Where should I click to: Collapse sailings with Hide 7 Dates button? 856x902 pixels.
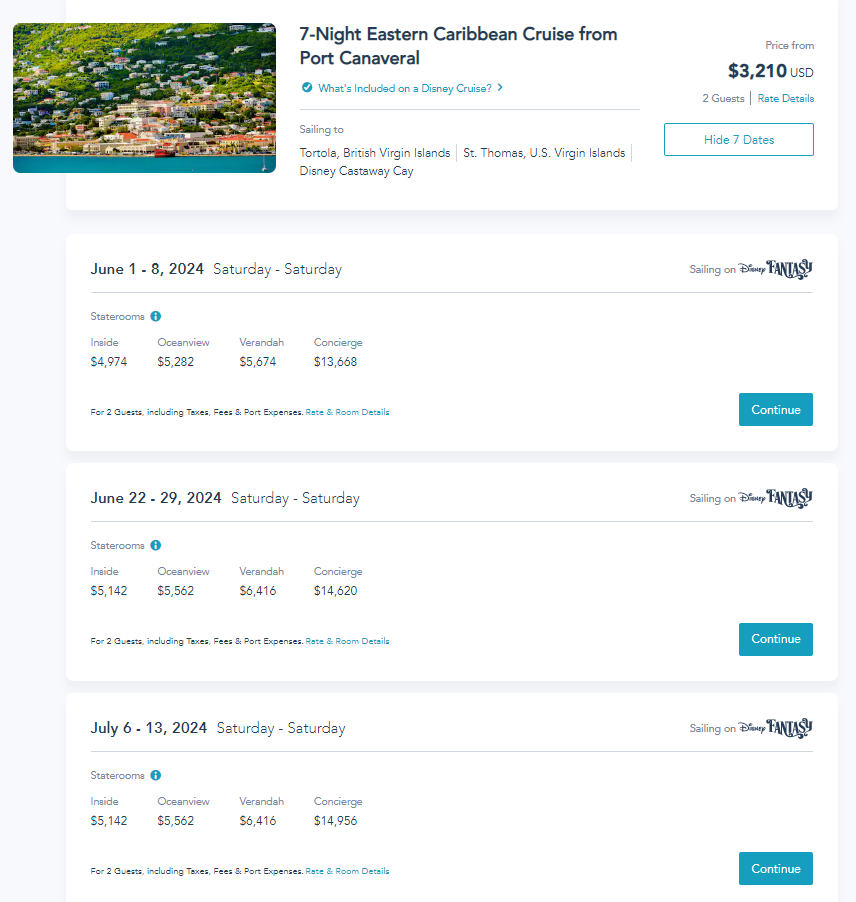[x=738, y=140]
